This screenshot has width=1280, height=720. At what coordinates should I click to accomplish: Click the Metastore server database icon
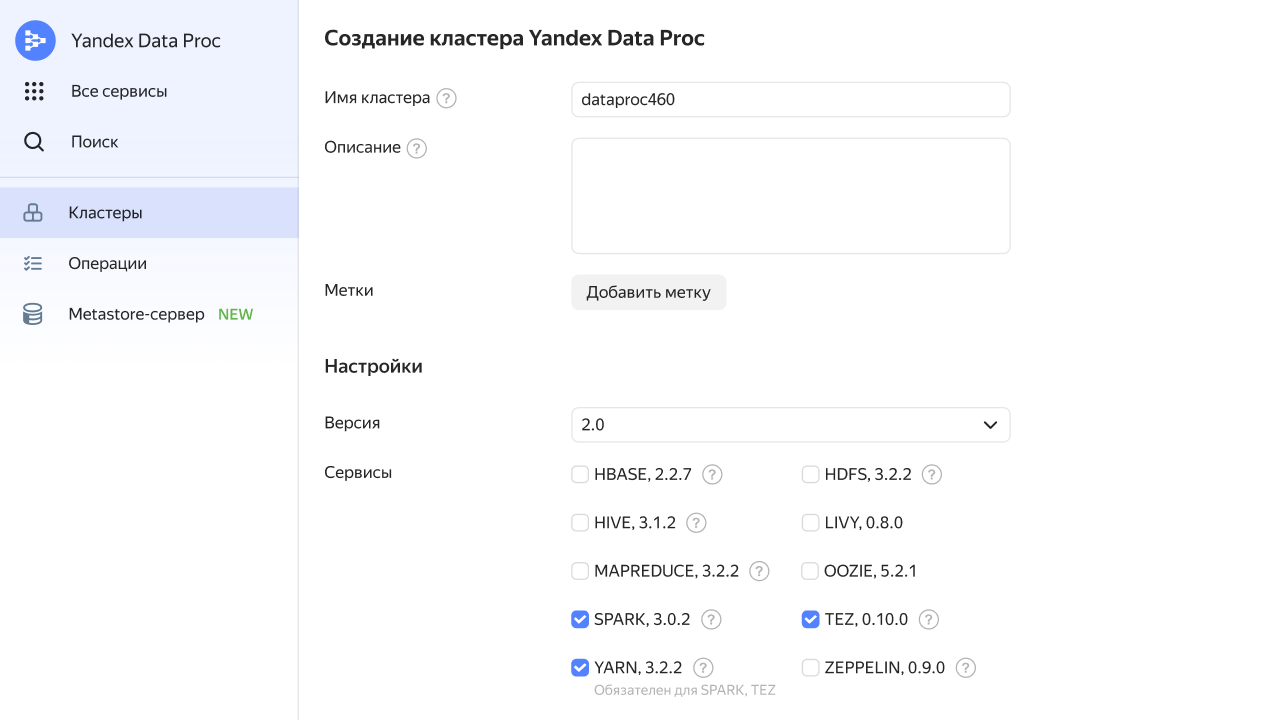tap(33, 315)
